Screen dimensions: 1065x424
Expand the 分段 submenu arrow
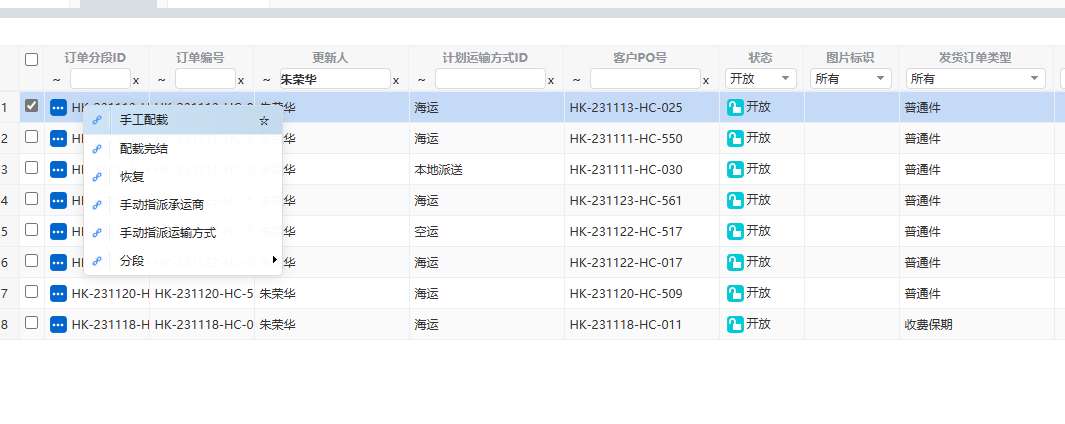coord(274,260)
